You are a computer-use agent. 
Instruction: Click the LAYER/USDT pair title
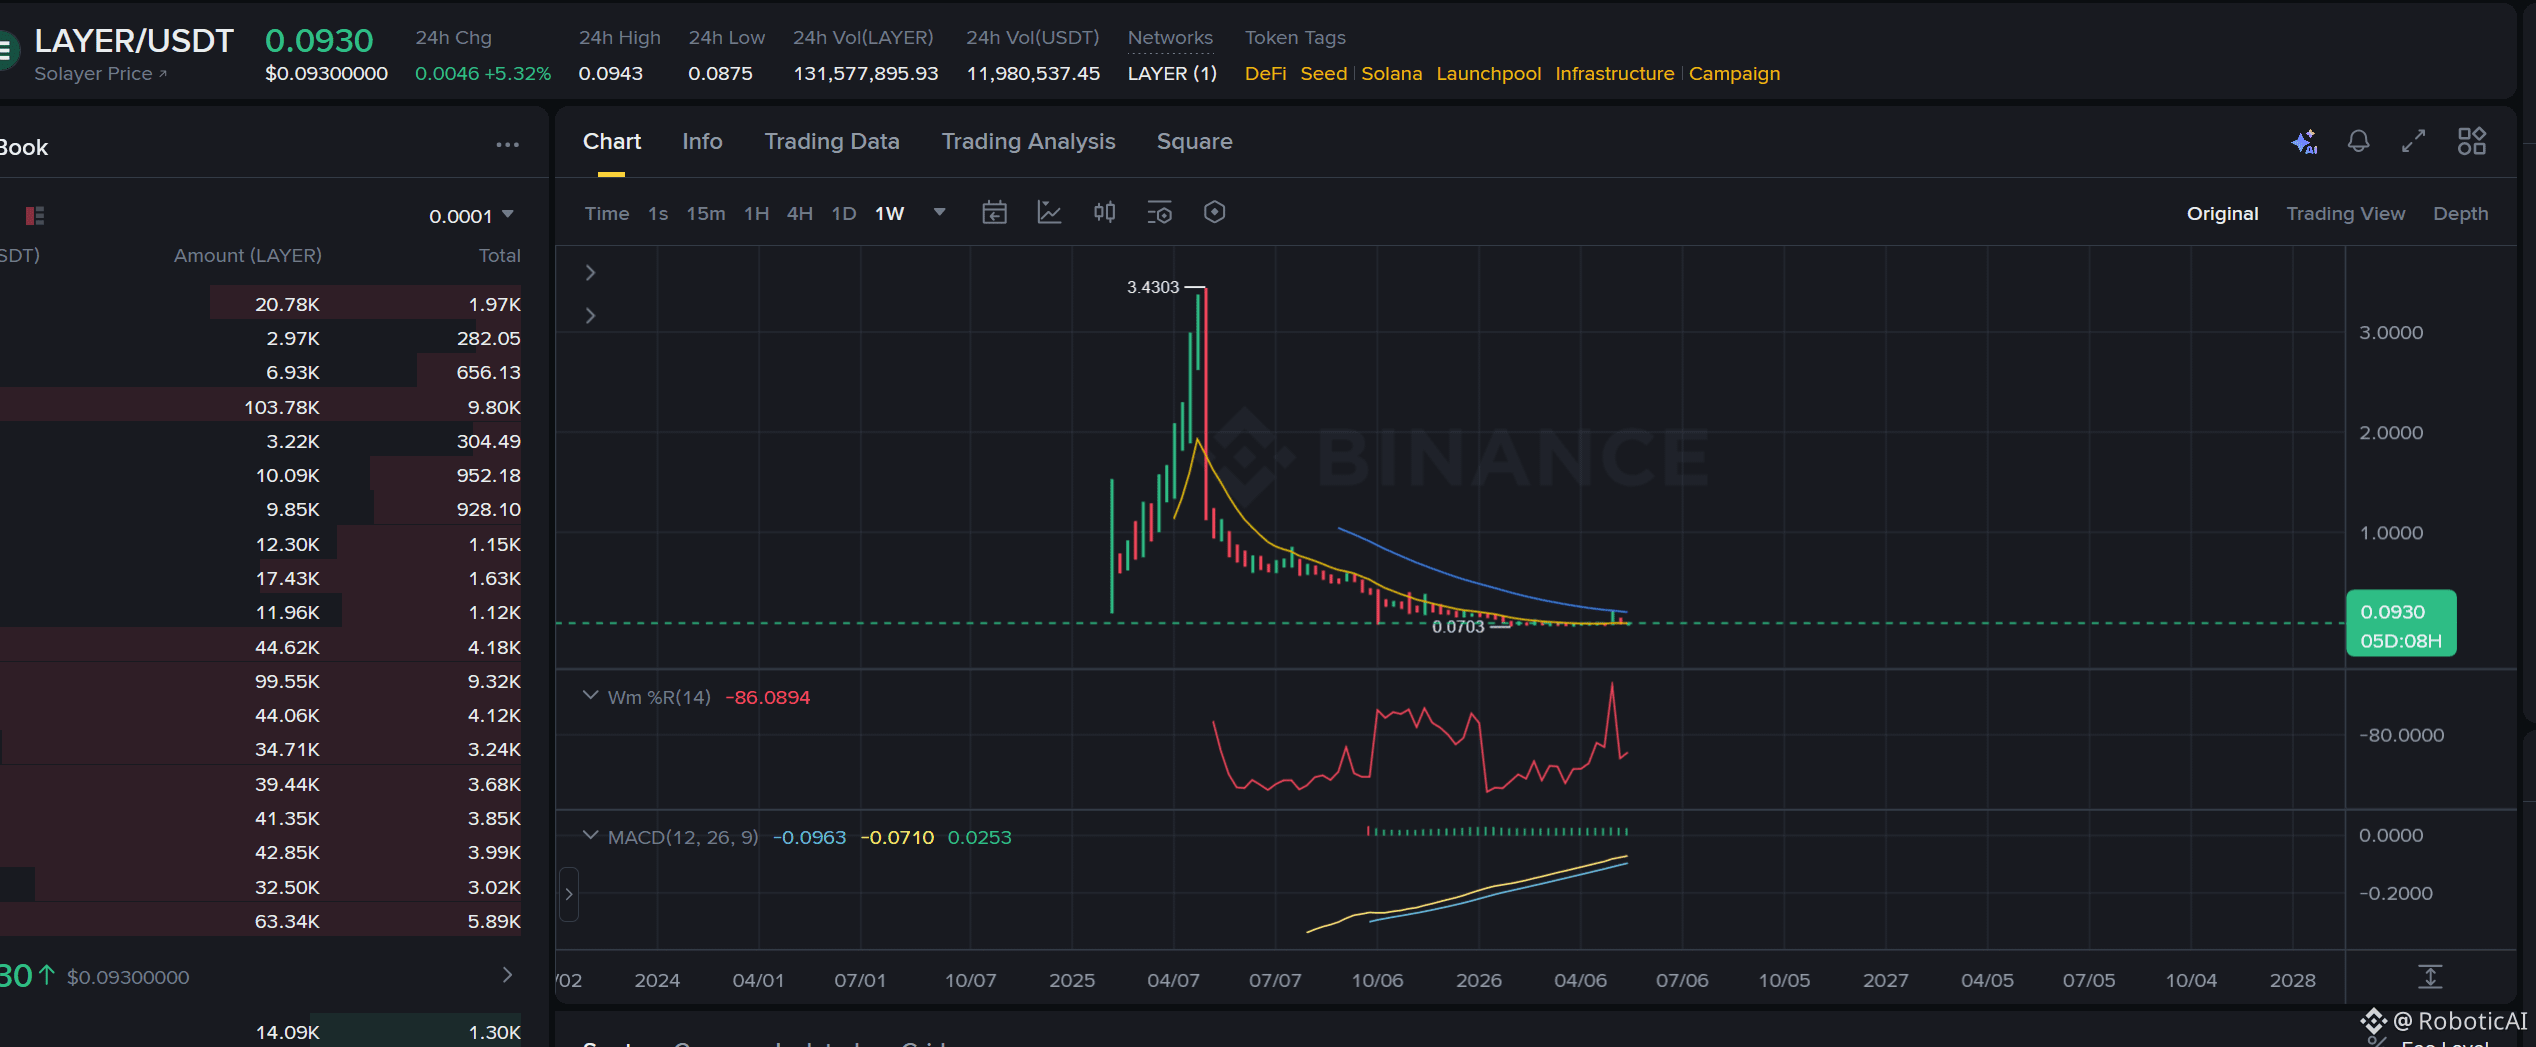(134, 41)
